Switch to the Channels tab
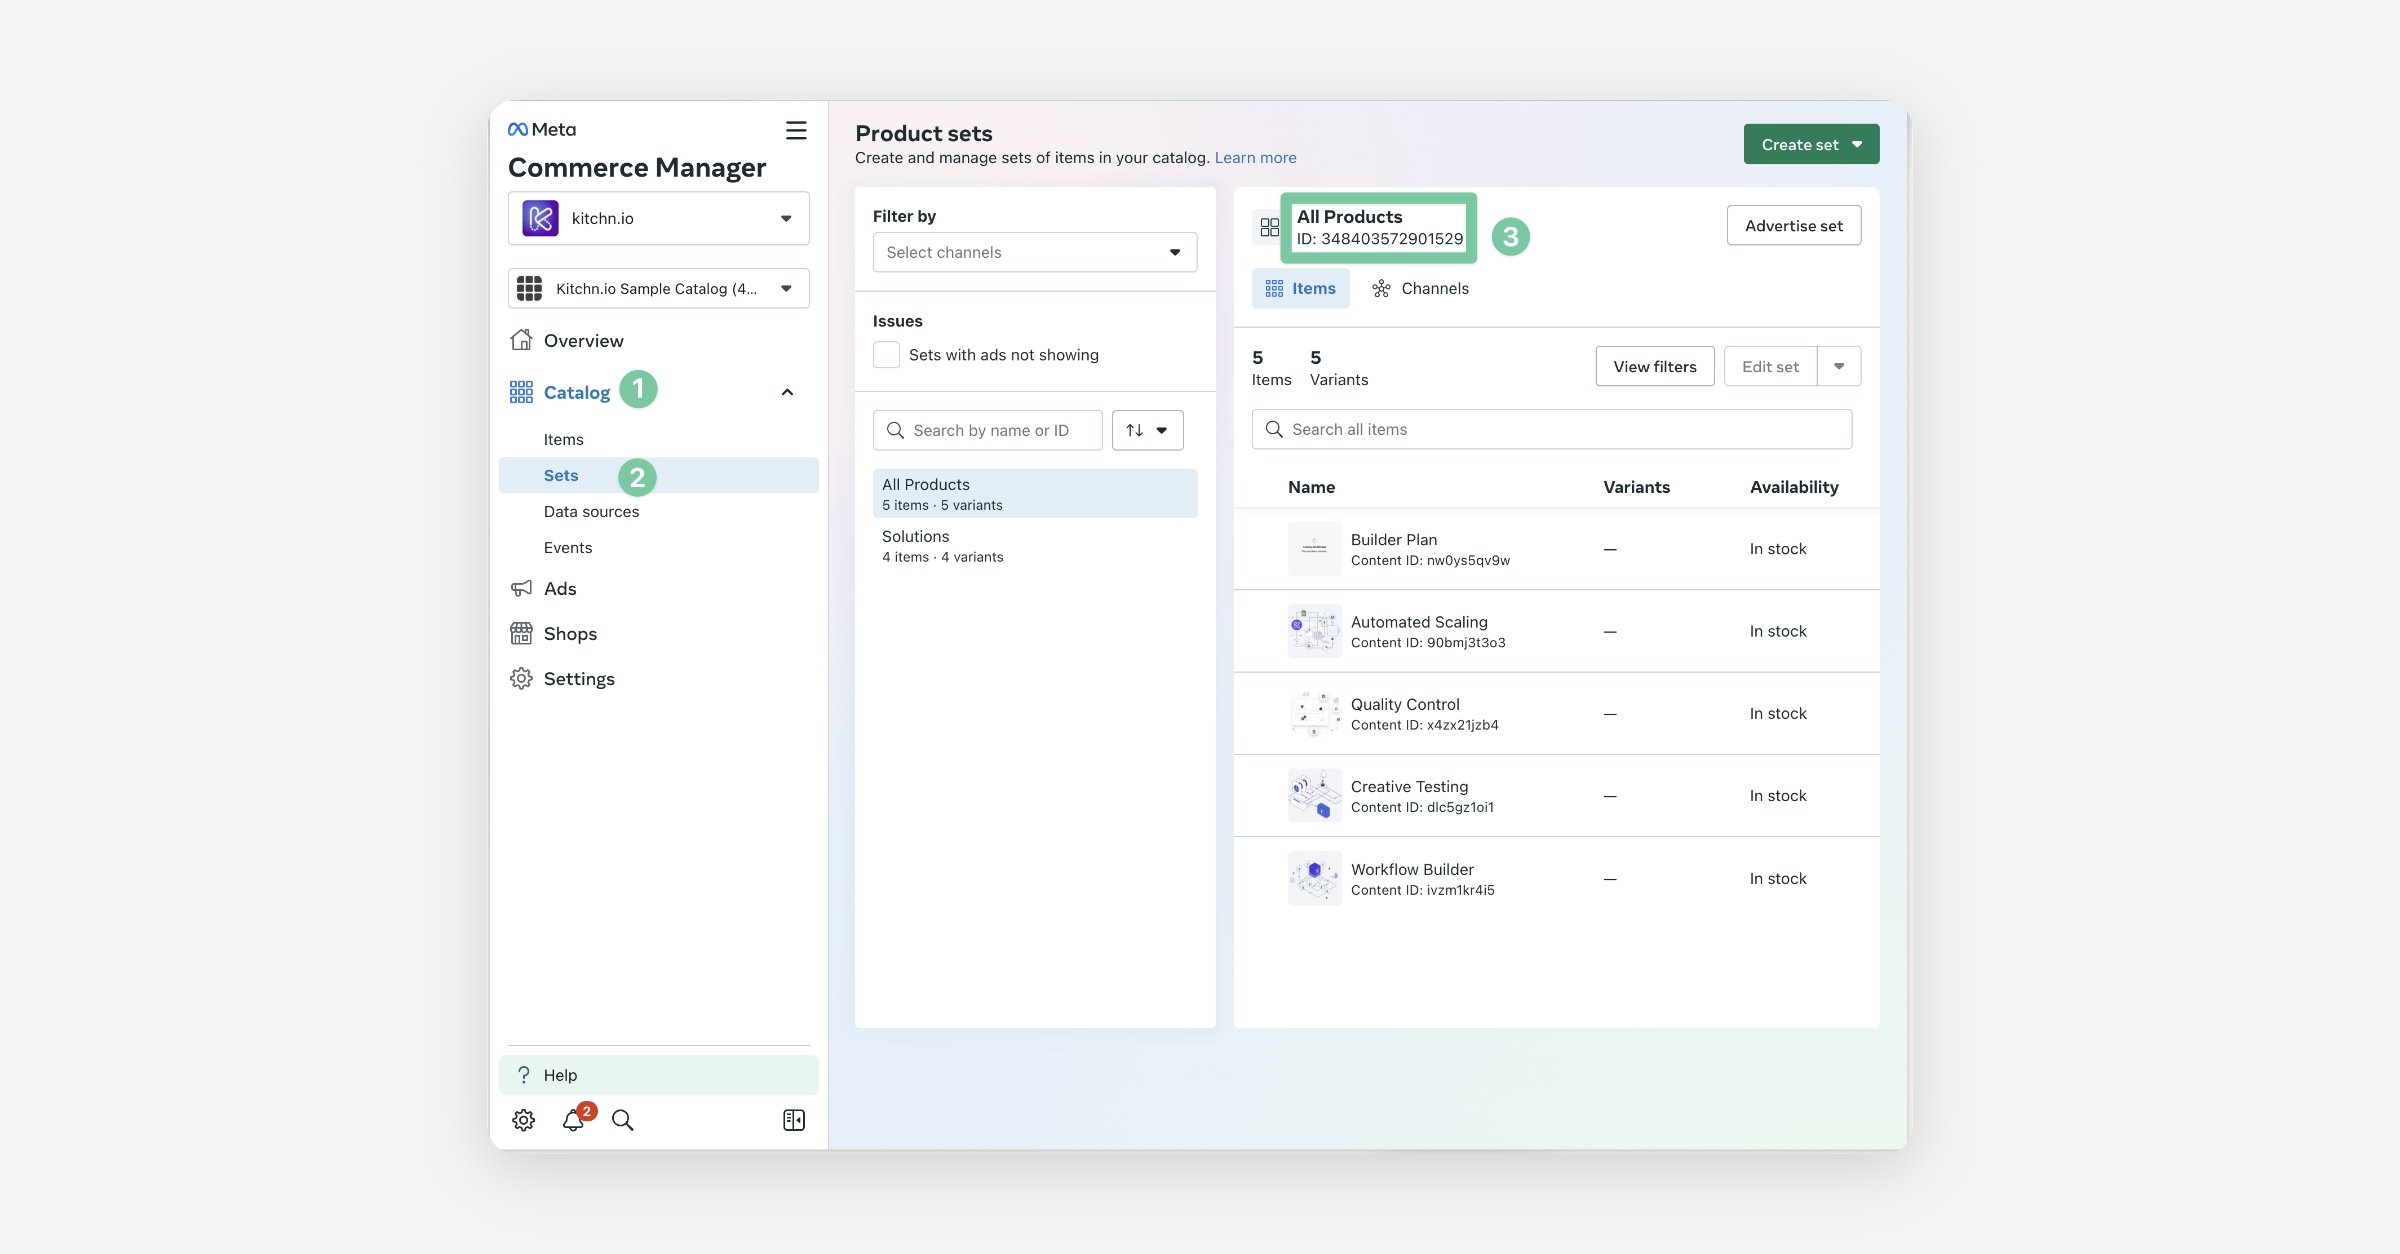The height and width of the screenshot is (1254, 2400). click(1421, 288)
